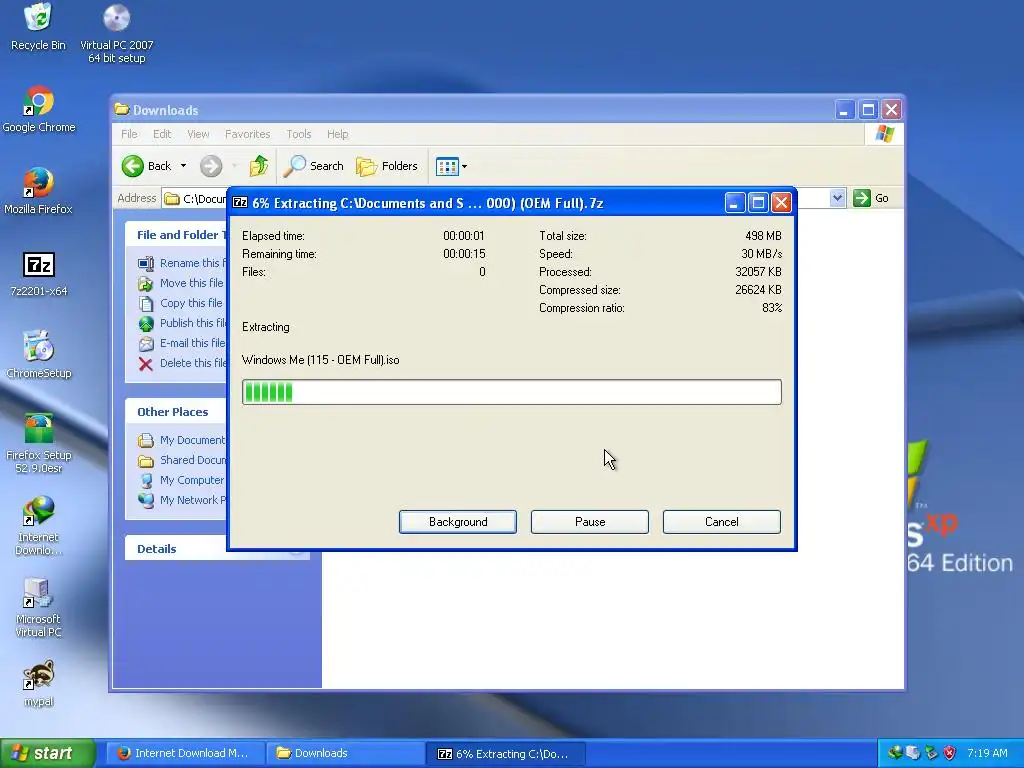
Task: Open the Tools menu in Downloads
Action: (298, 134)
